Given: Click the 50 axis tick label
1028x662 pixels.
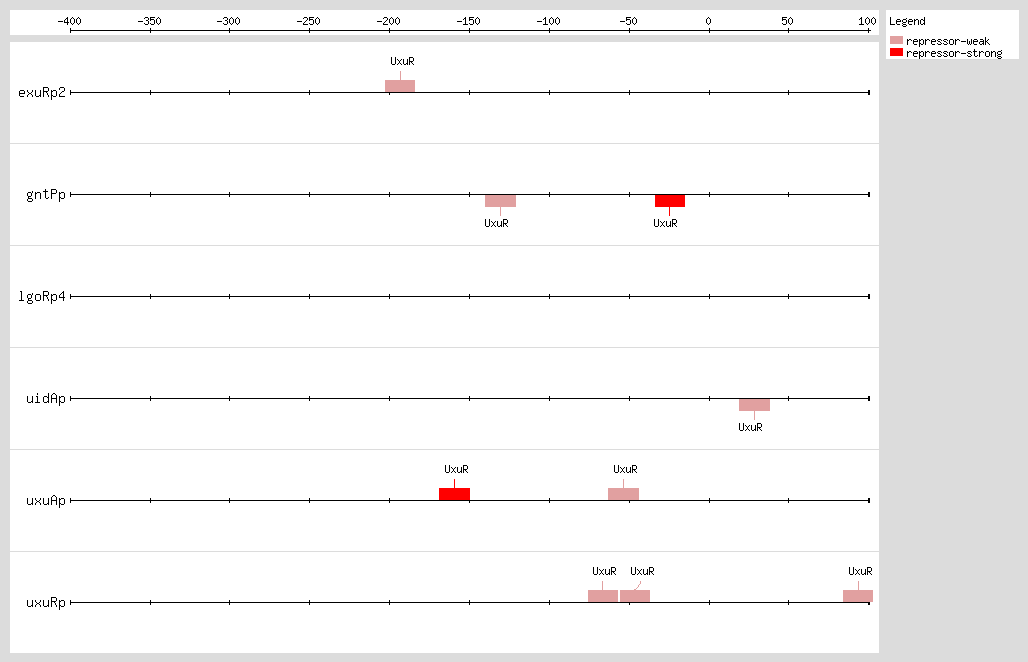Looking at the screenshot, I should point(787,21).
